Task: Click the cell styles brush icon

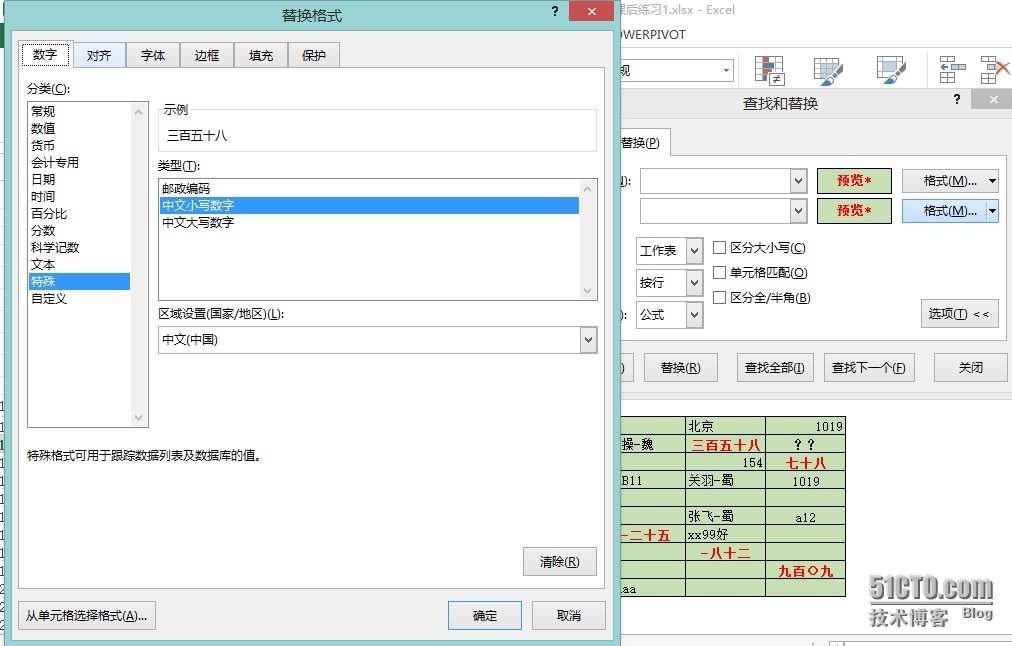Action: tap(891, 70)
